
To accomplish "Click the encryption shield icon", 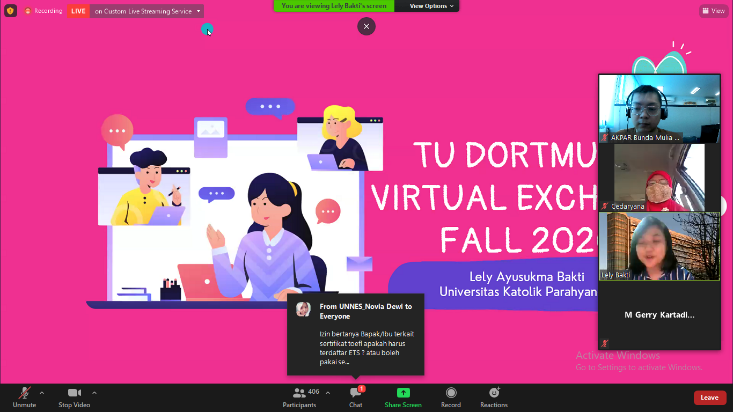I will point(10,11).
